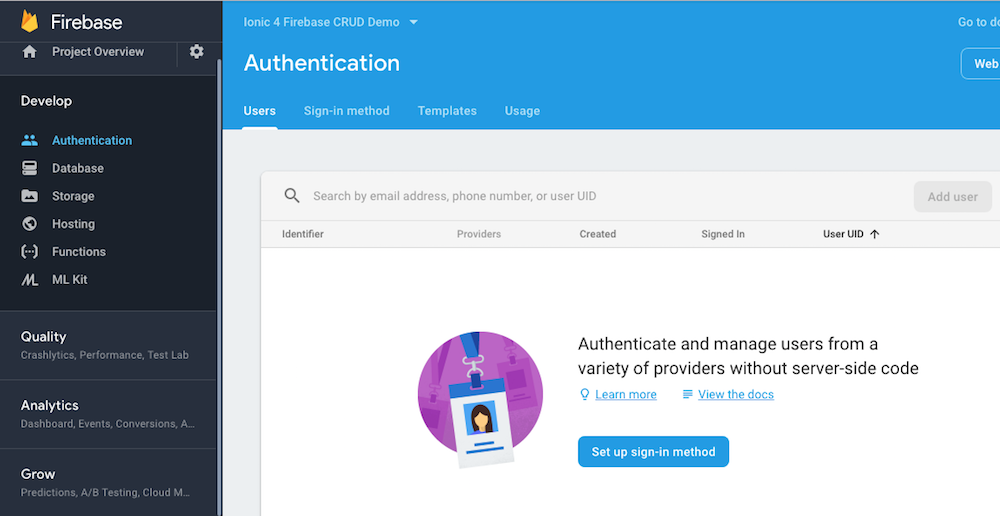1000x516 pixels.
Task: Sort by the User UID column
Action: (843, 234)
